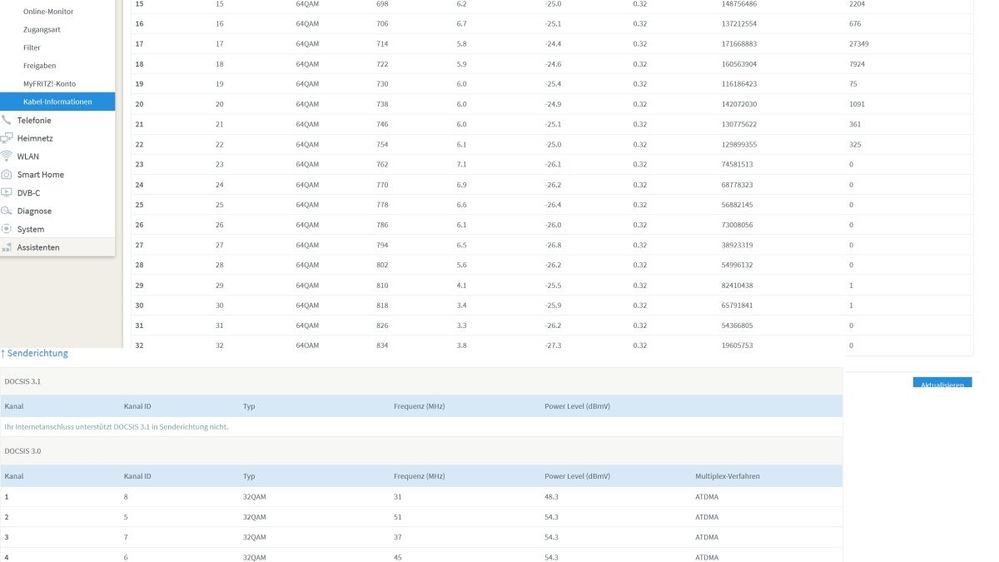Image resolution: width=999 pixels, height=562 pixels.
Task: Click Multiplex-Verfahren column header
Action: 728,476
